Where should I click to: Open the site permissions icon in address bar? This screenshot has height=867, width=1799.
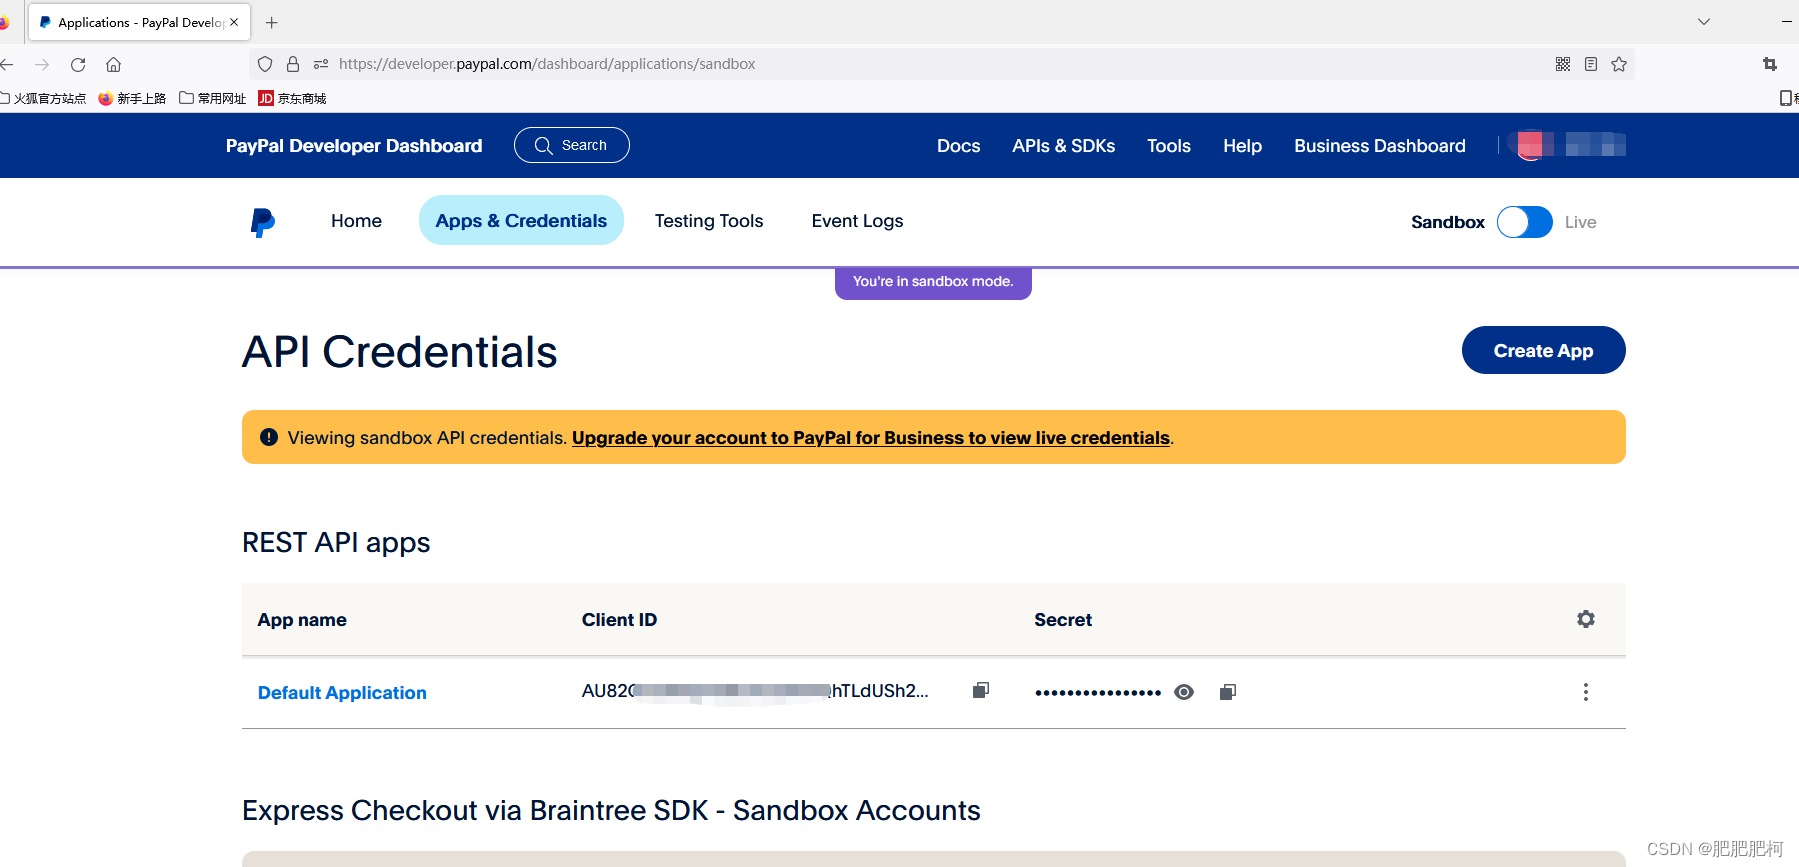pyautogui.click(x=321, y=64)
